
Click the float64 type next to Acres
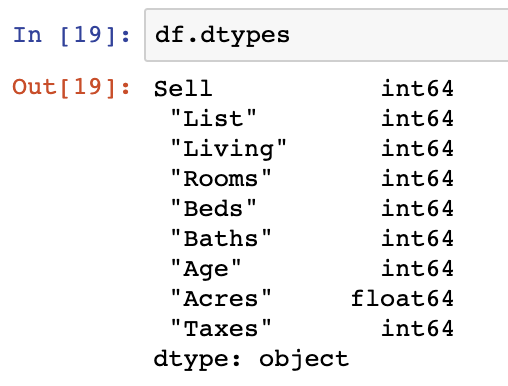pyautogui.click(x=402, y=298)
